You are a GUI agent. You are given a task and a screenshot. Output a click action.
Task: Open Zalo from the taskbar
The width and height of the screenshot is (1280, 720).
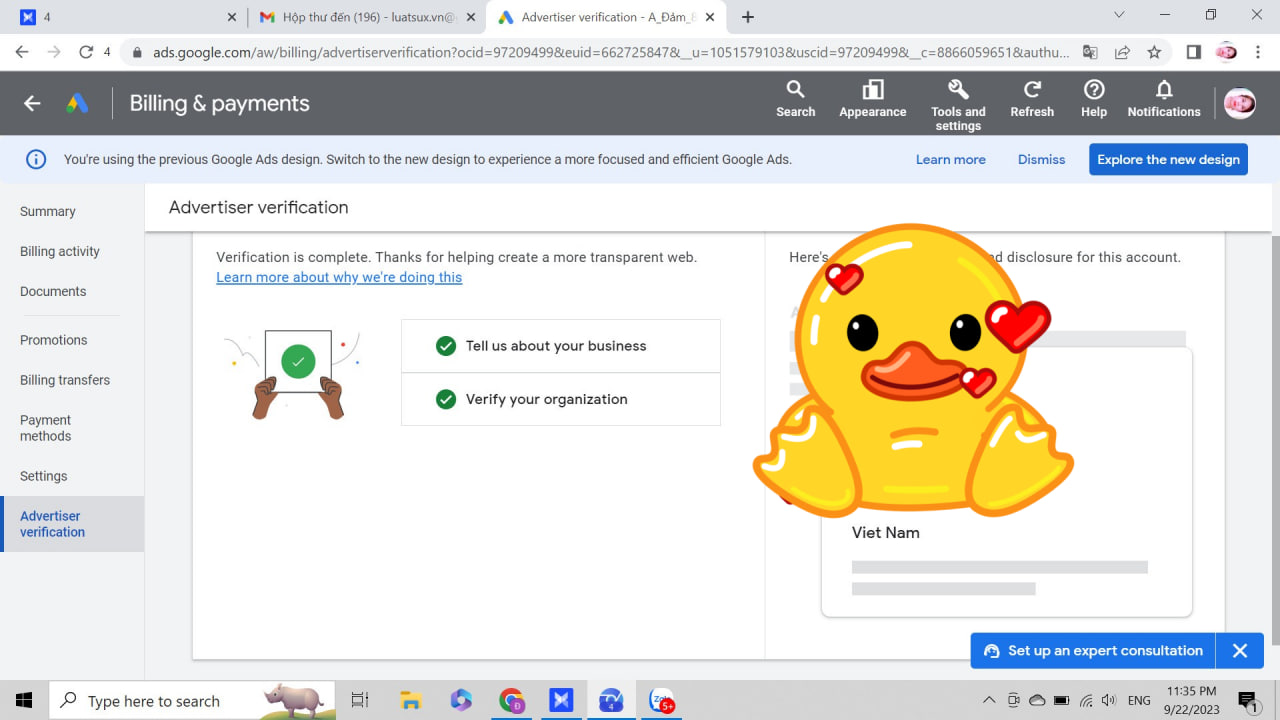661,700
